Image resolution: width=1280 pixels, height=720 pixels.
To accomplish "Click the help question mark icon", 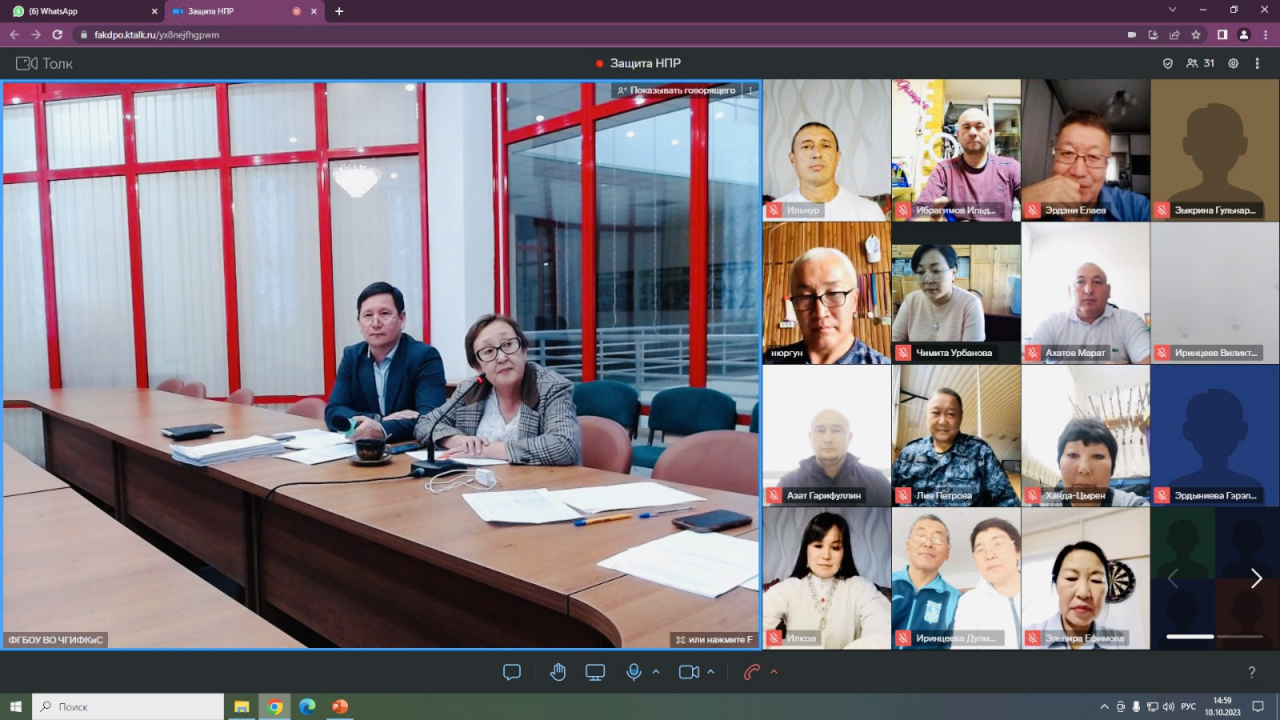I will 1251,673.
